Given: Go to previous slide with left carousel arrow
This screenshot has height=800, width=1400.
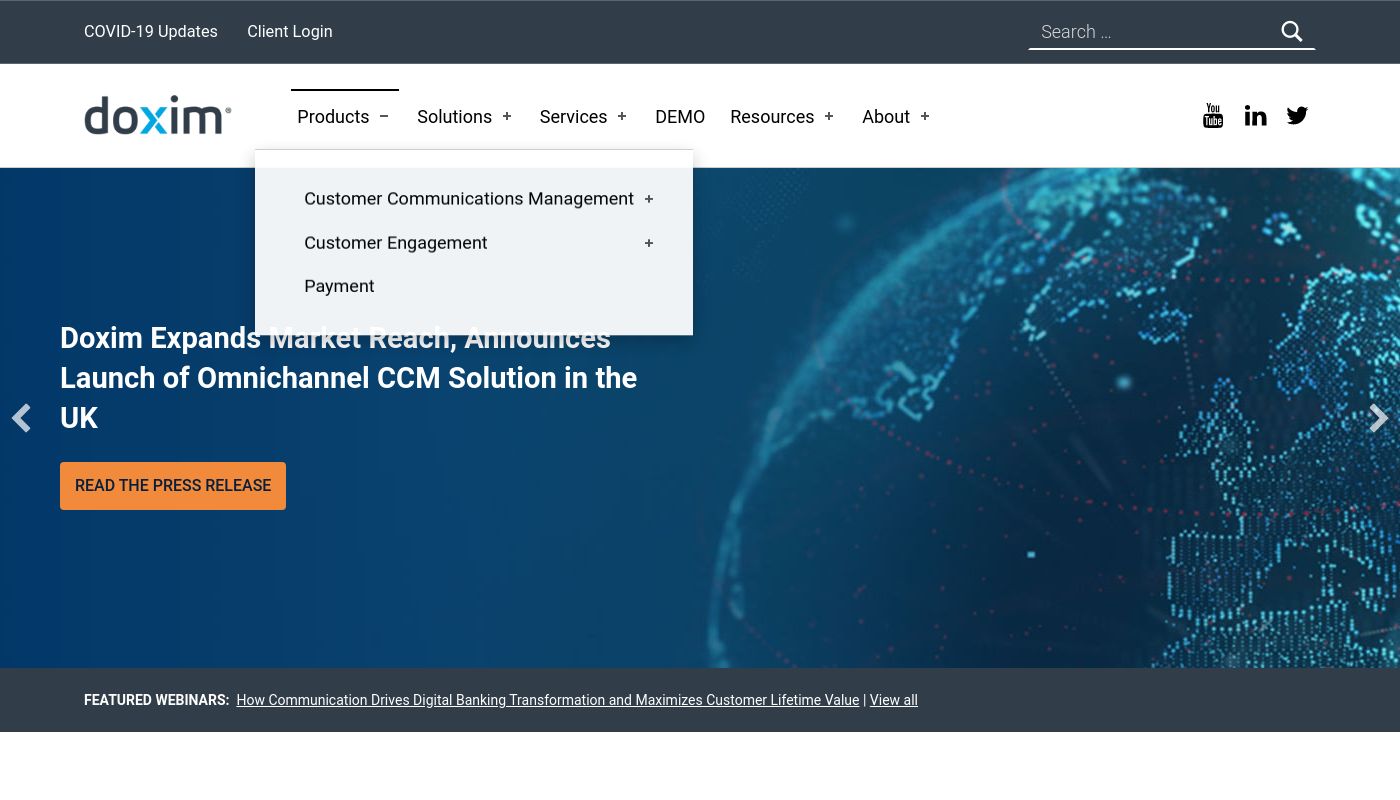Looking at the screenshot, I should [21, 418].
